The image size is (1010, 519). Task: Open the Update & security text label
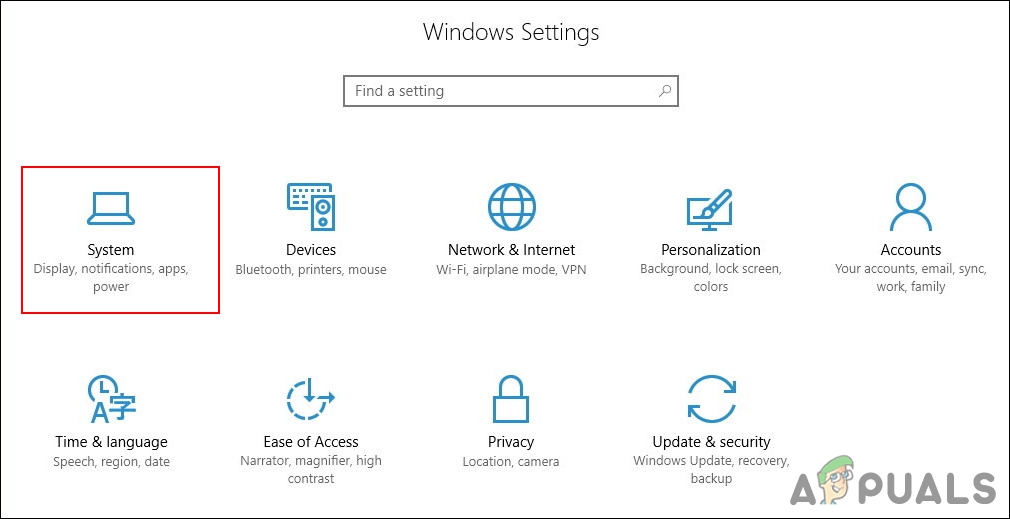point(711,442)
